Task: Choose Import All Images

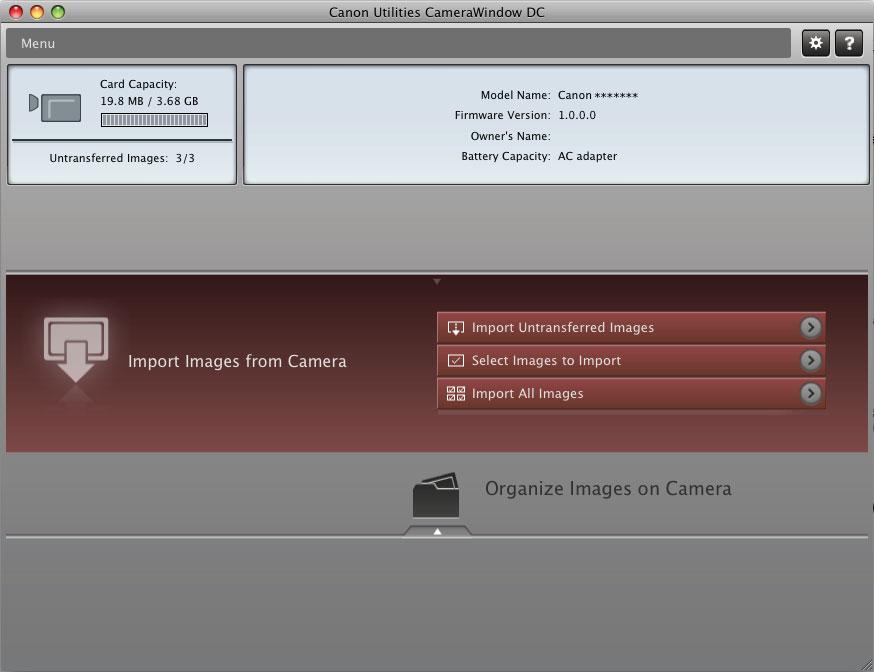Action: 631,393
